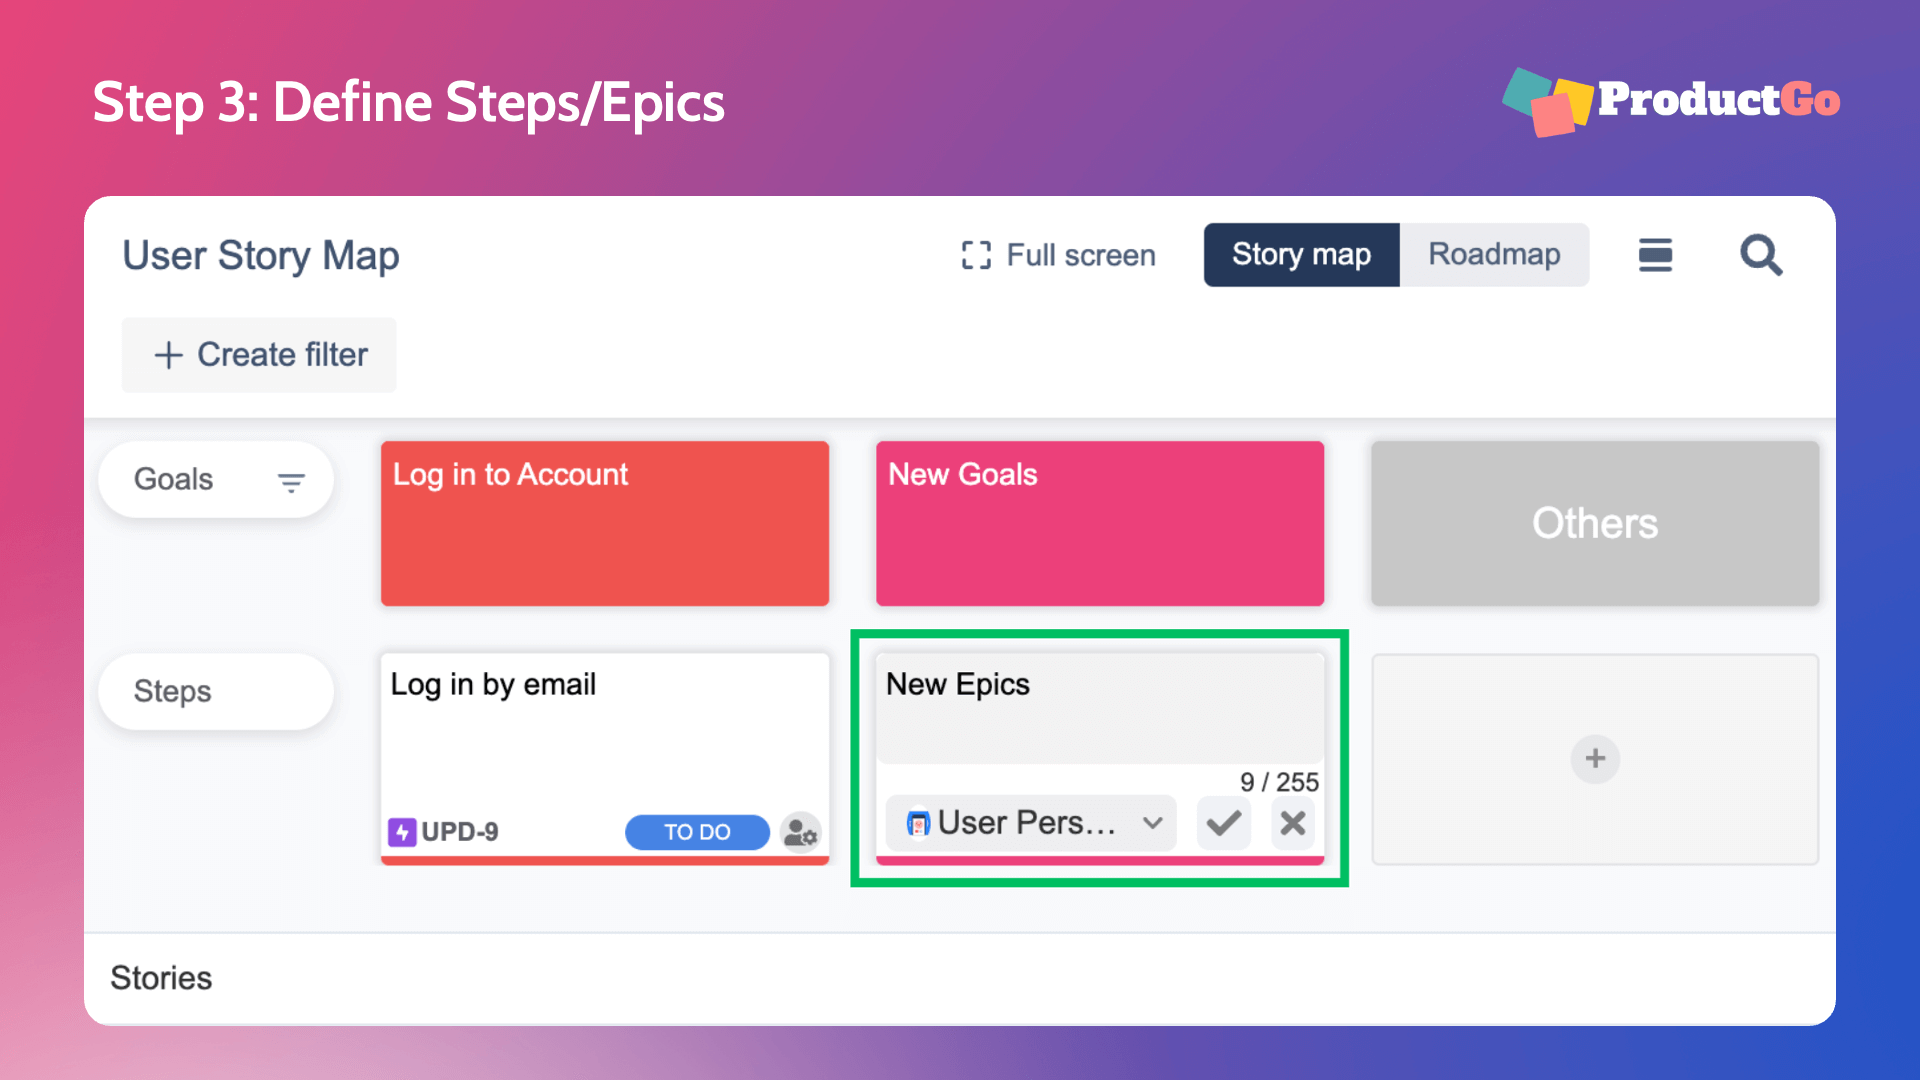Click the UPD-9 epic issue type icon
This screenshot has height=1080, width=1920.
(402, 831)
